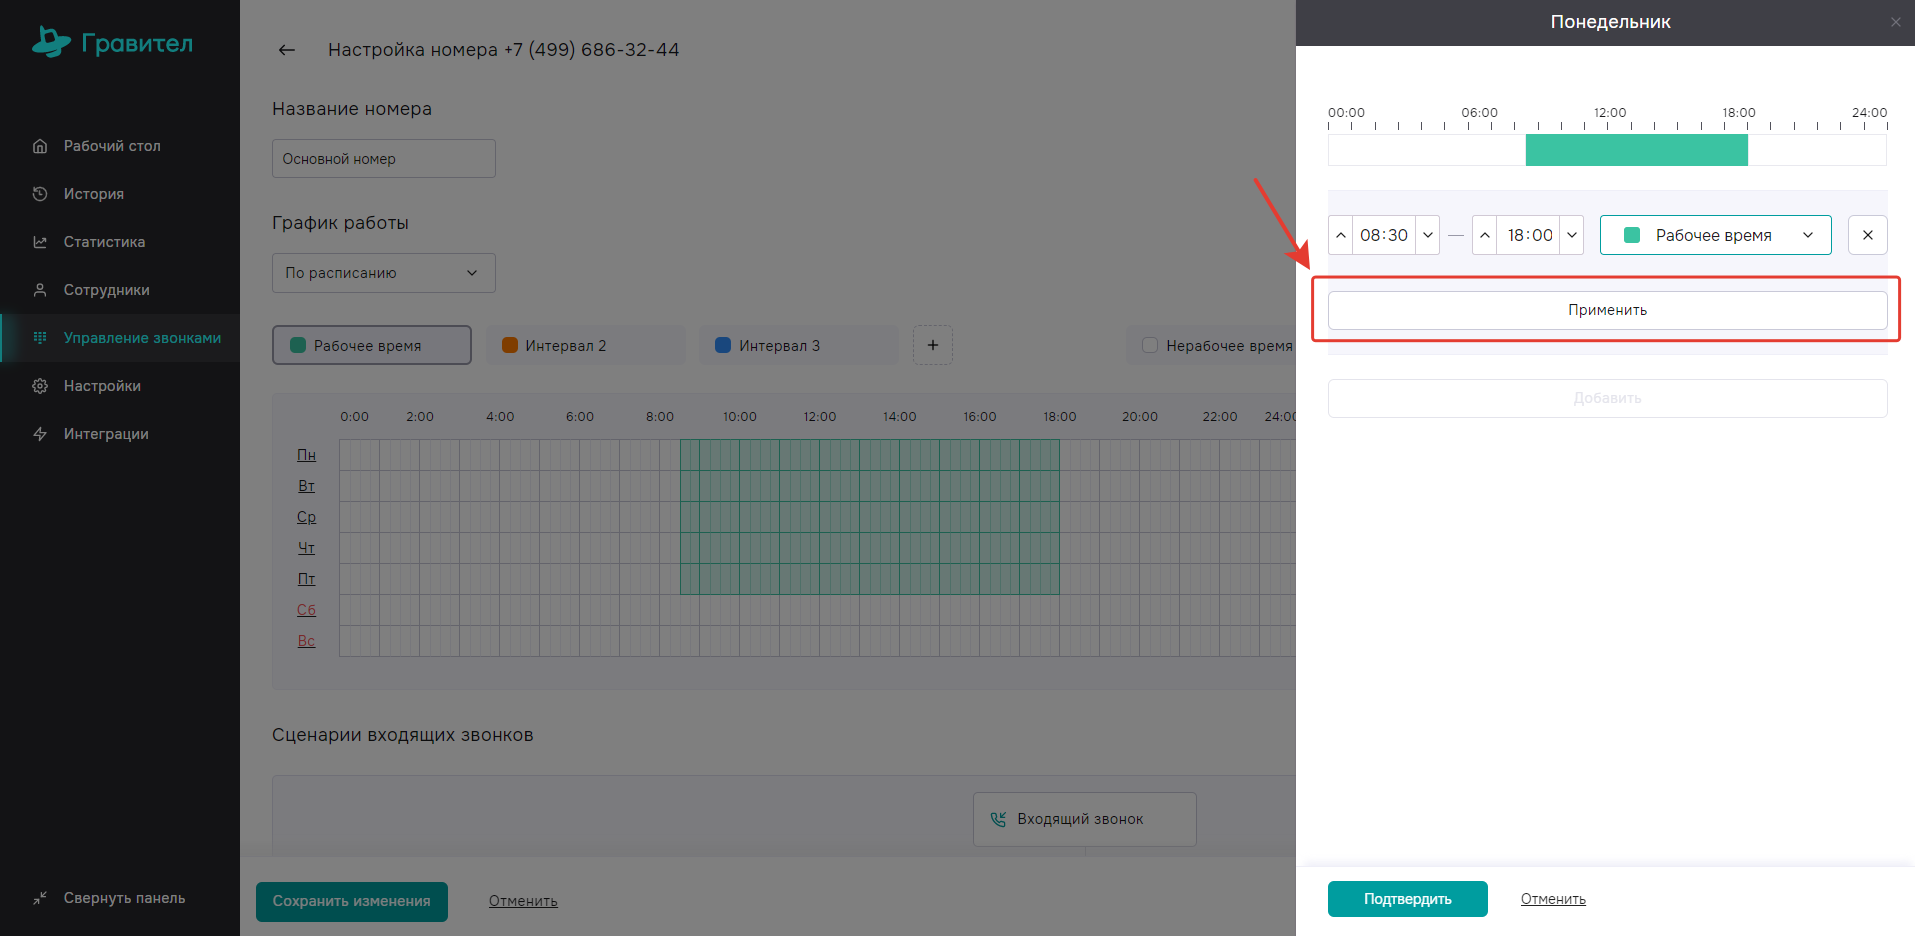Viewport: 1915px width, 936px height.
Task: Decrease the end time 18:00 with the down arrow
Action: 1571,235
